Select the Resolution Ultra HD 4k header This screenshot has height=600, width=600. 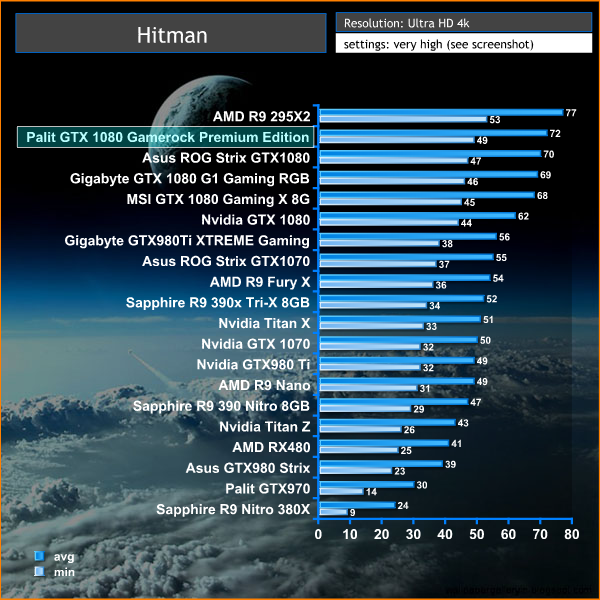click(x=464, y=23)
